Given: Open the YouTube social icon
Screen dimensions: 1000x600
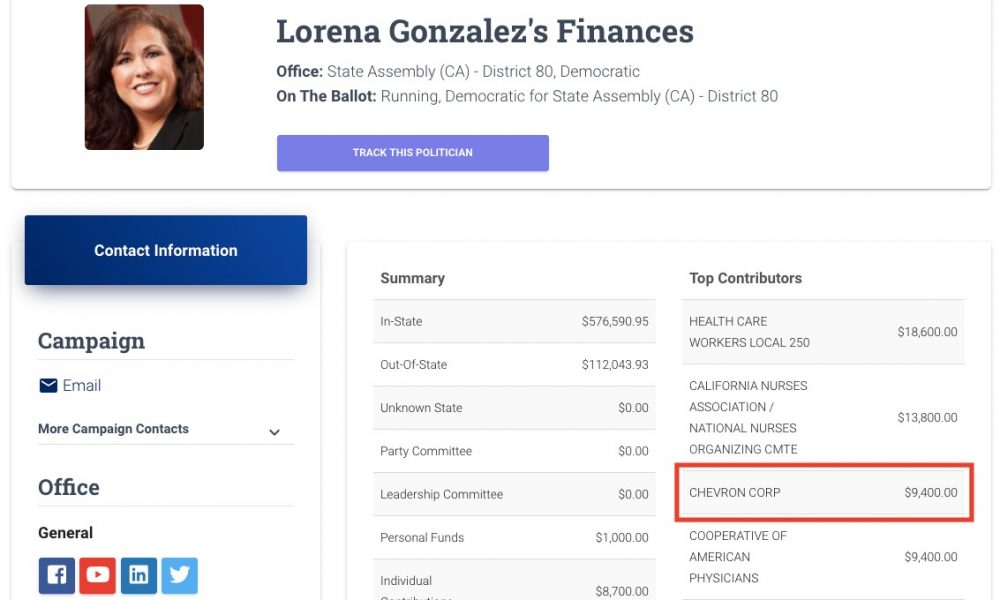Looking at the screenshot, I should (98, 575).
